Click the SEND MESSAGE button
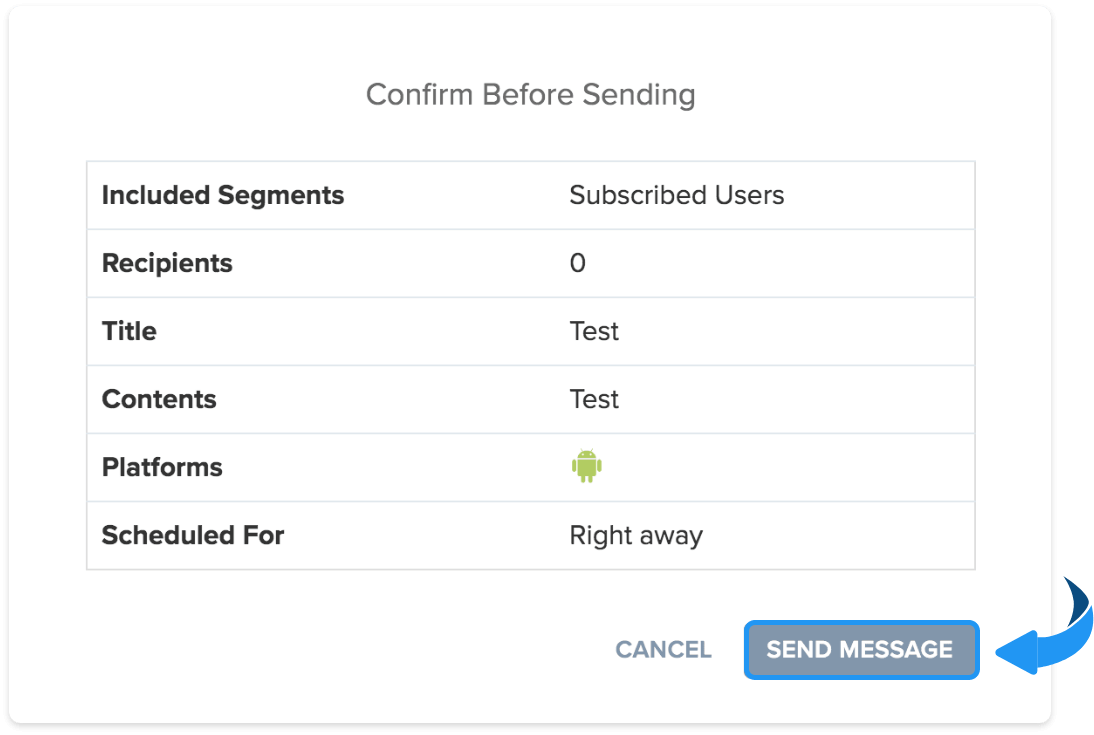This screenshot has height=735, width=1094. (862, 649)
